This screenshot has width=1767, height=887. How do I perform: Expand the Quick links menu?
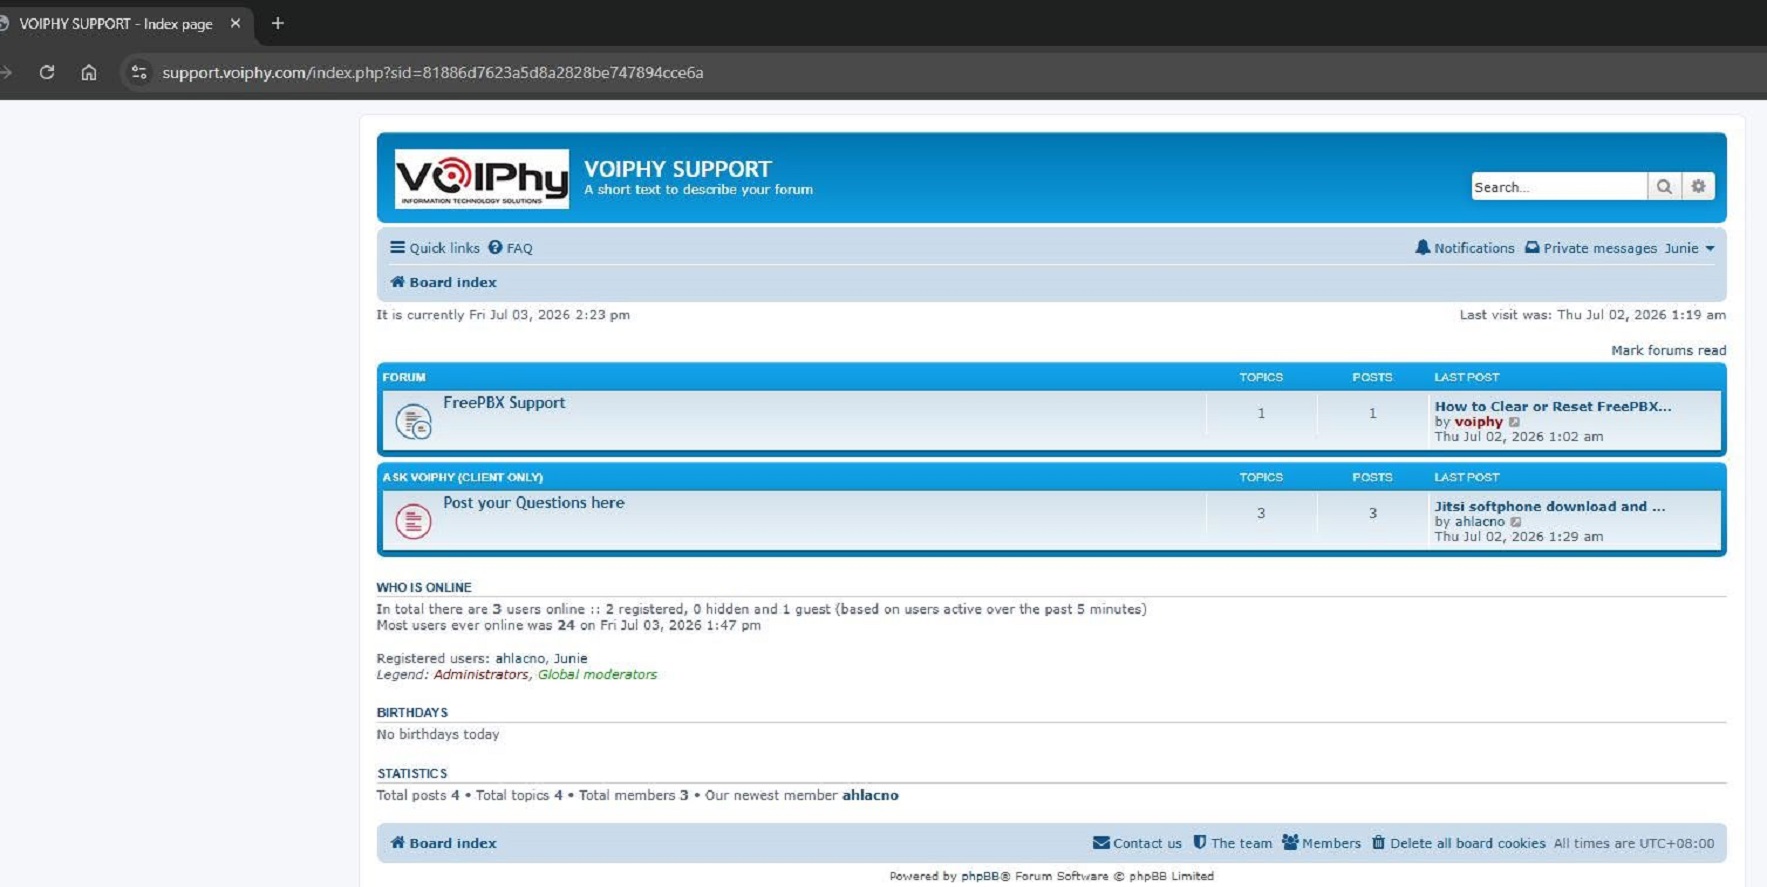click(x=435, y=248)
